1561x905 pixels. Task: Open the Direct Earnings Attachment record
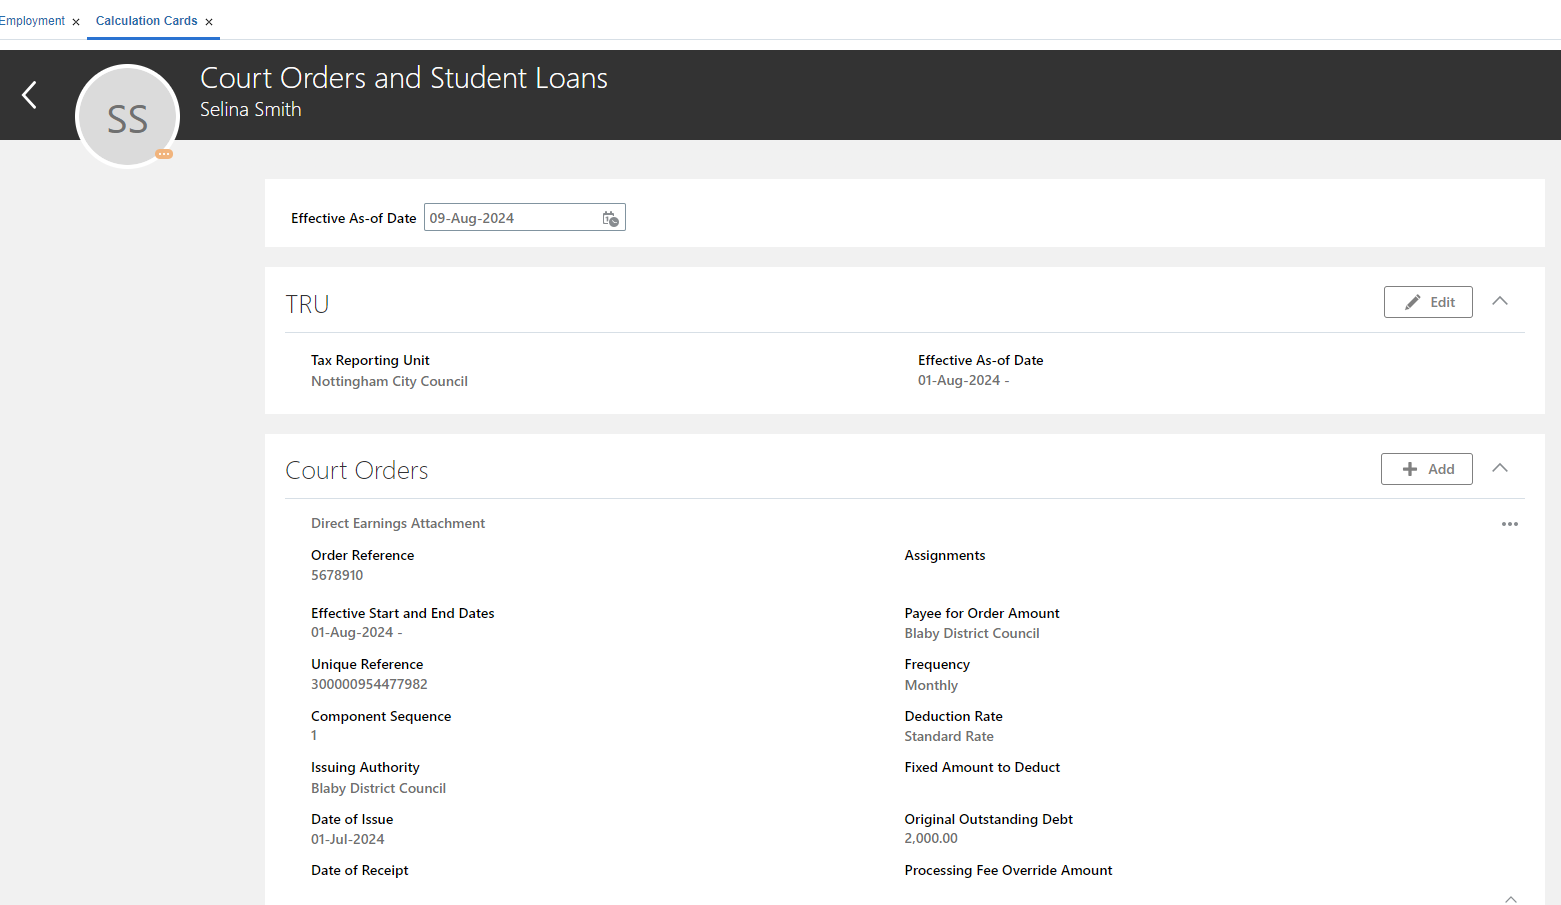coord(398,523)
